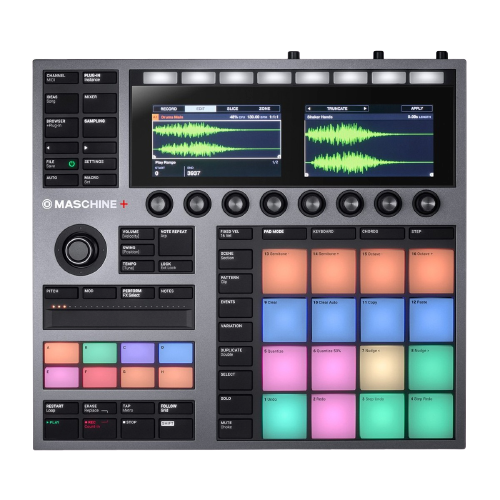The image size is (500, 500).
Task: Toggle the FOLLOW Grid button
Action: (x=176, y=408)
